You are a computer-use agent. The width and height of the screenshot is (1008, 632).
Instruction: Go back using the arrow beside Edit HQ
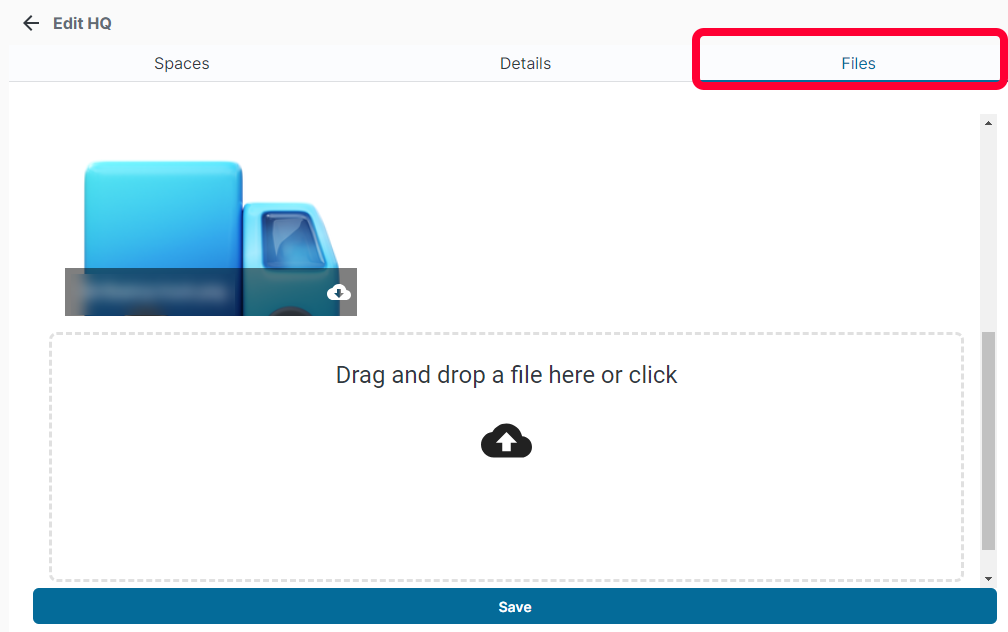(31, 24)
